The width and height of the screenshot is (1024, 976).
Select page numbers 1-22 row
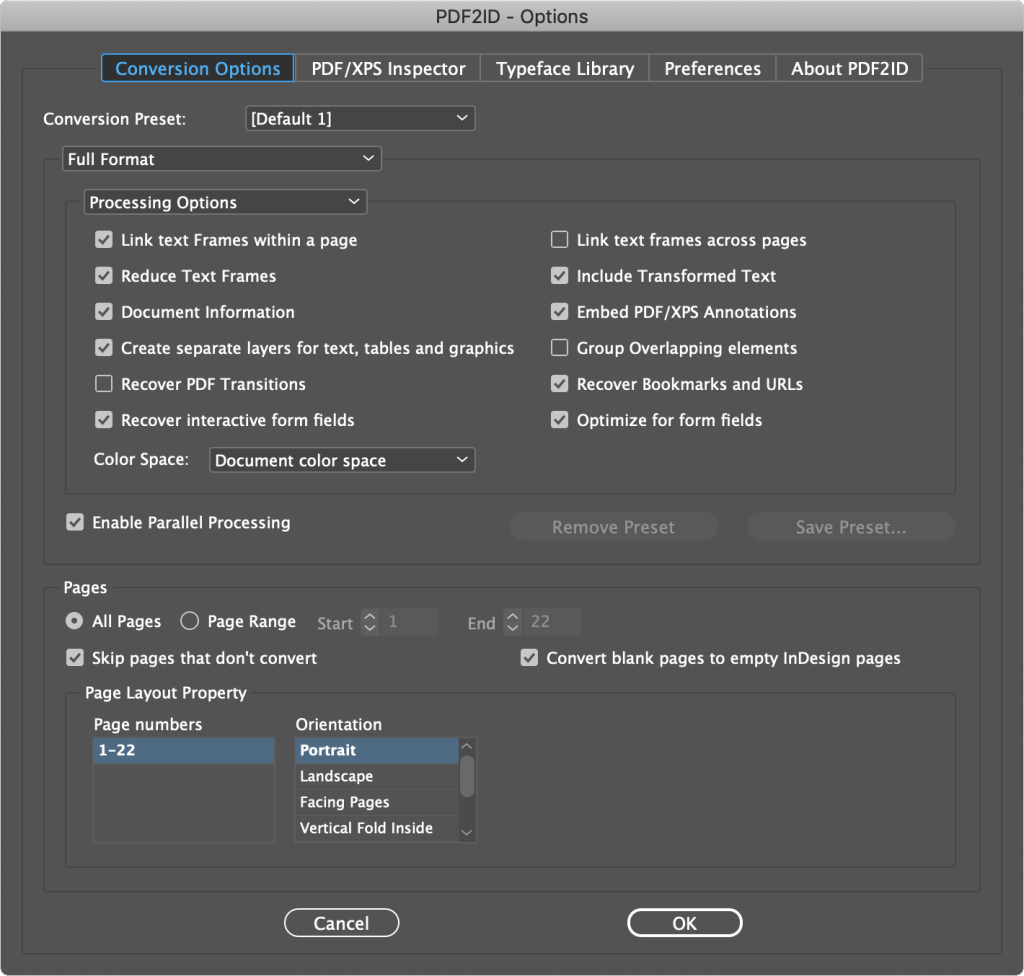[x=184, y=750]
